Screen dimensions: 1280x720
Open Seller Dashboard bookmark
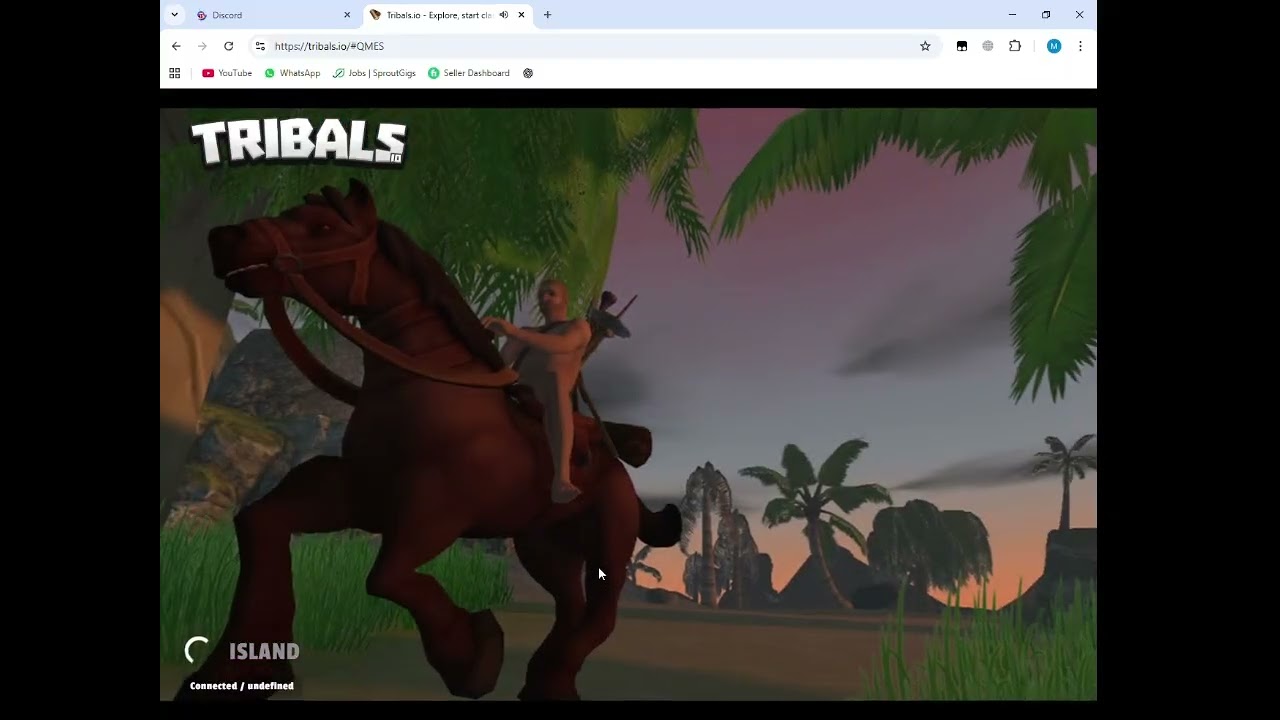pos(469,73)
